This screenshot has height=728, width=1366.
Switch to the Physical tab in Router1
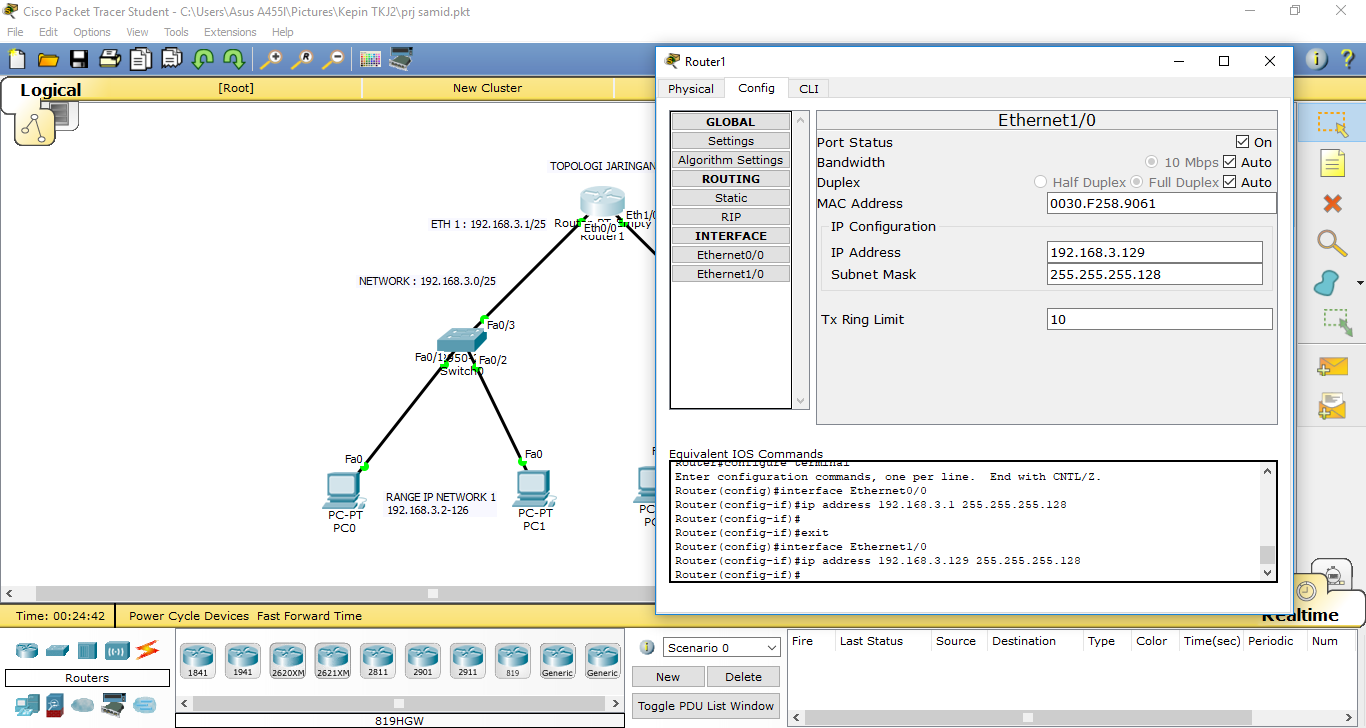[x=691, y=89]
